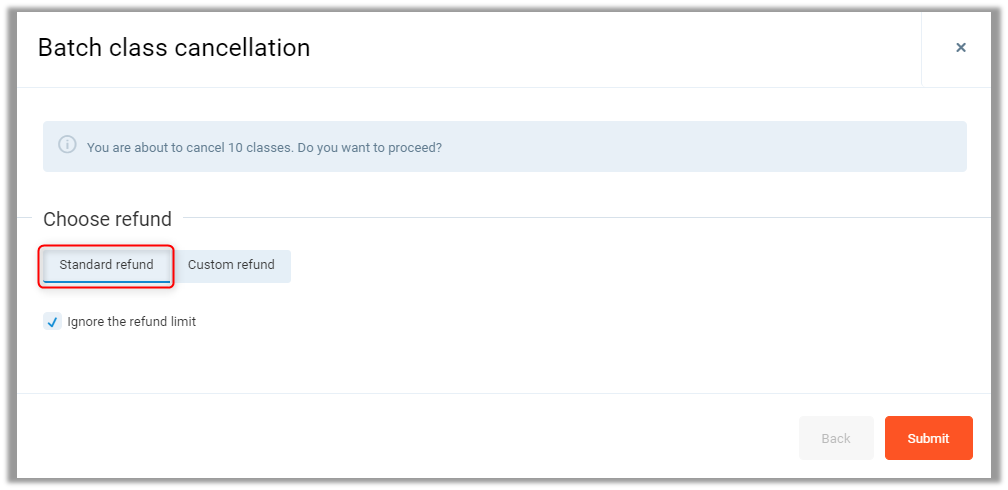Uncheck the Ignore the refund limit checkbox
This screenshot has width=1008, height=490.
tap(53, 322)
